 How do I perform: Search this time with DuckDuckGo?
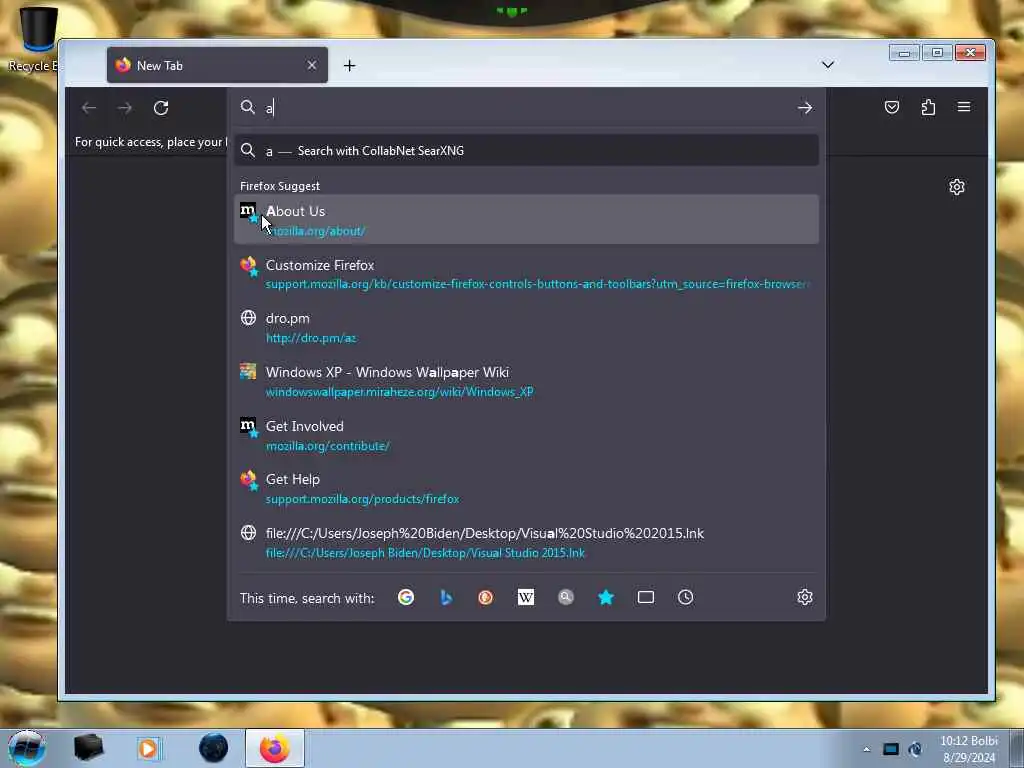point(485,597)
